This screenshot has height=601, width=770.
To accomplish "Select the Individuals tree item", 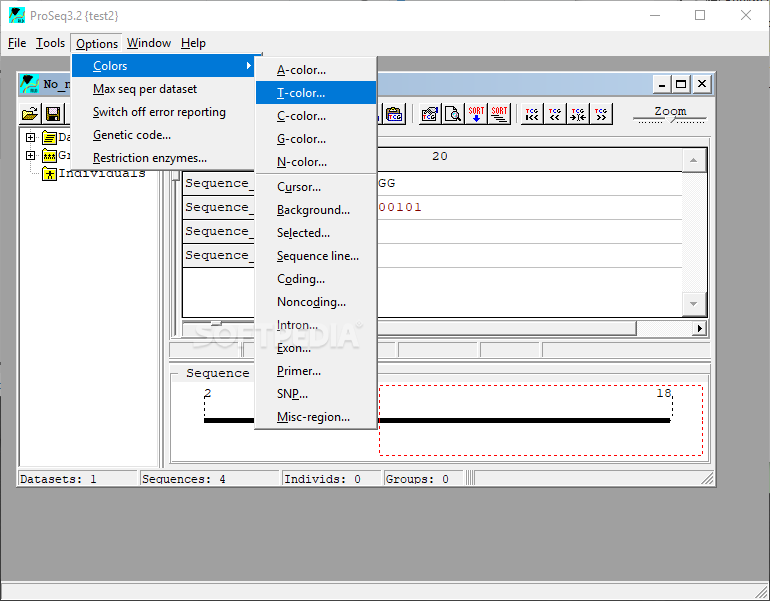I will (102, 173).
